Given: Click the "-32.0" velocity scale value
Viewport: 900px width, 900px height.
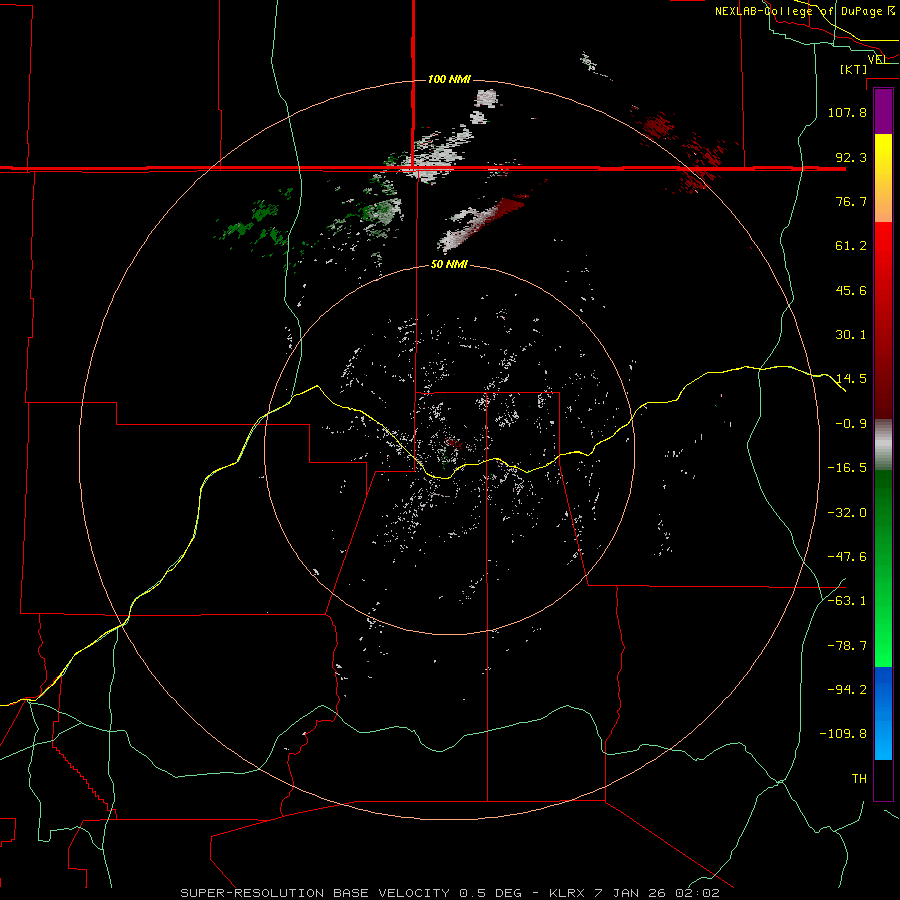Looking at the screenshot, I should [x=847, y=513].
